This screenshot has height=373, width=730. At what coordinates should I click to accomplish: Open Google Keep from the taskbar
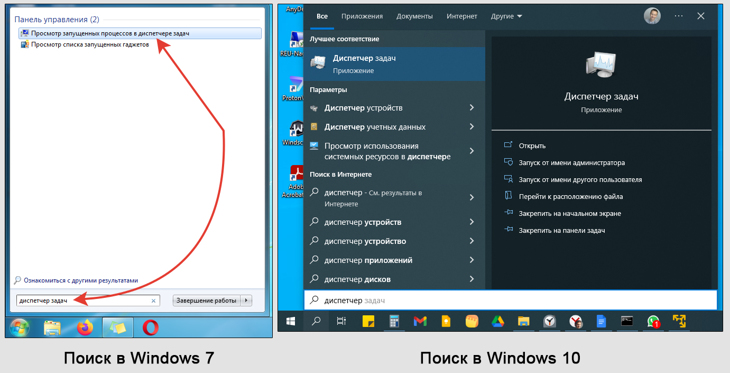[x=446, y=321]
